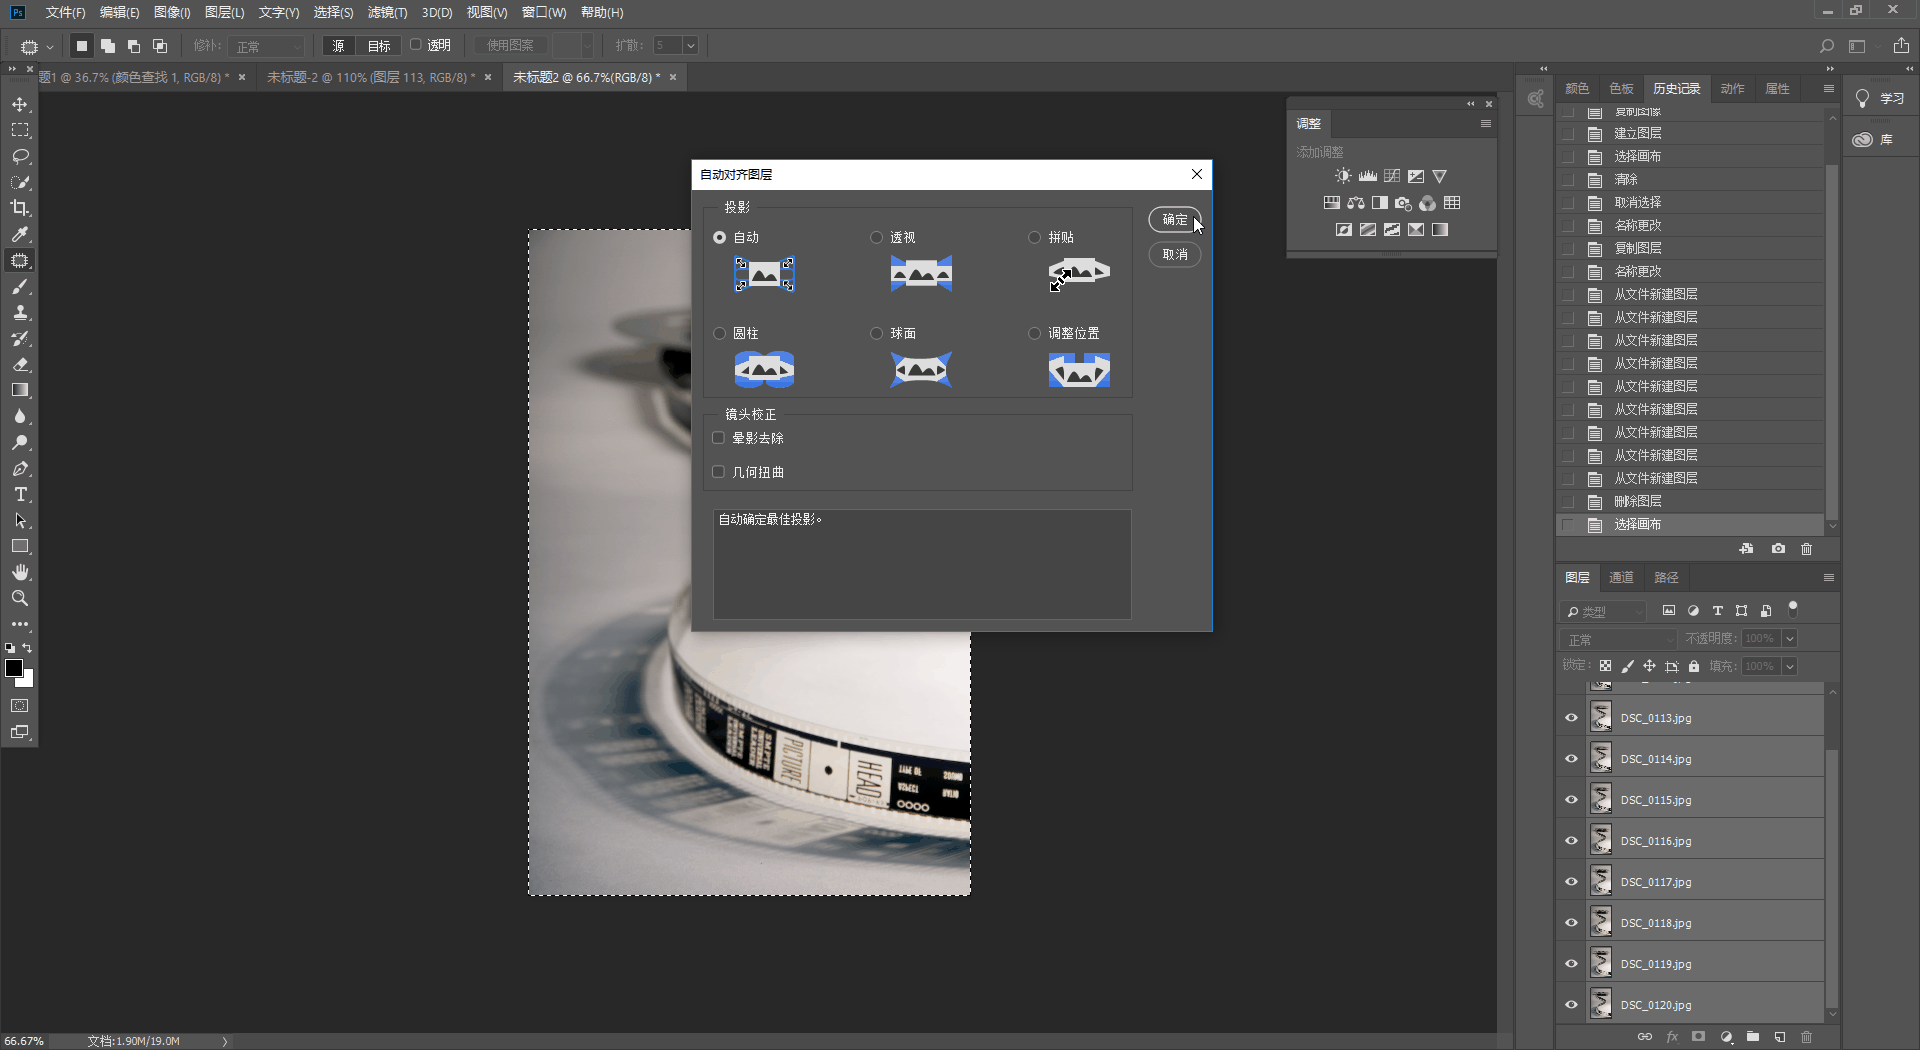The width and height of the screenshot is (1920, 1050).
Task: Select the Zoom tool
Action: tap(20, 599)
